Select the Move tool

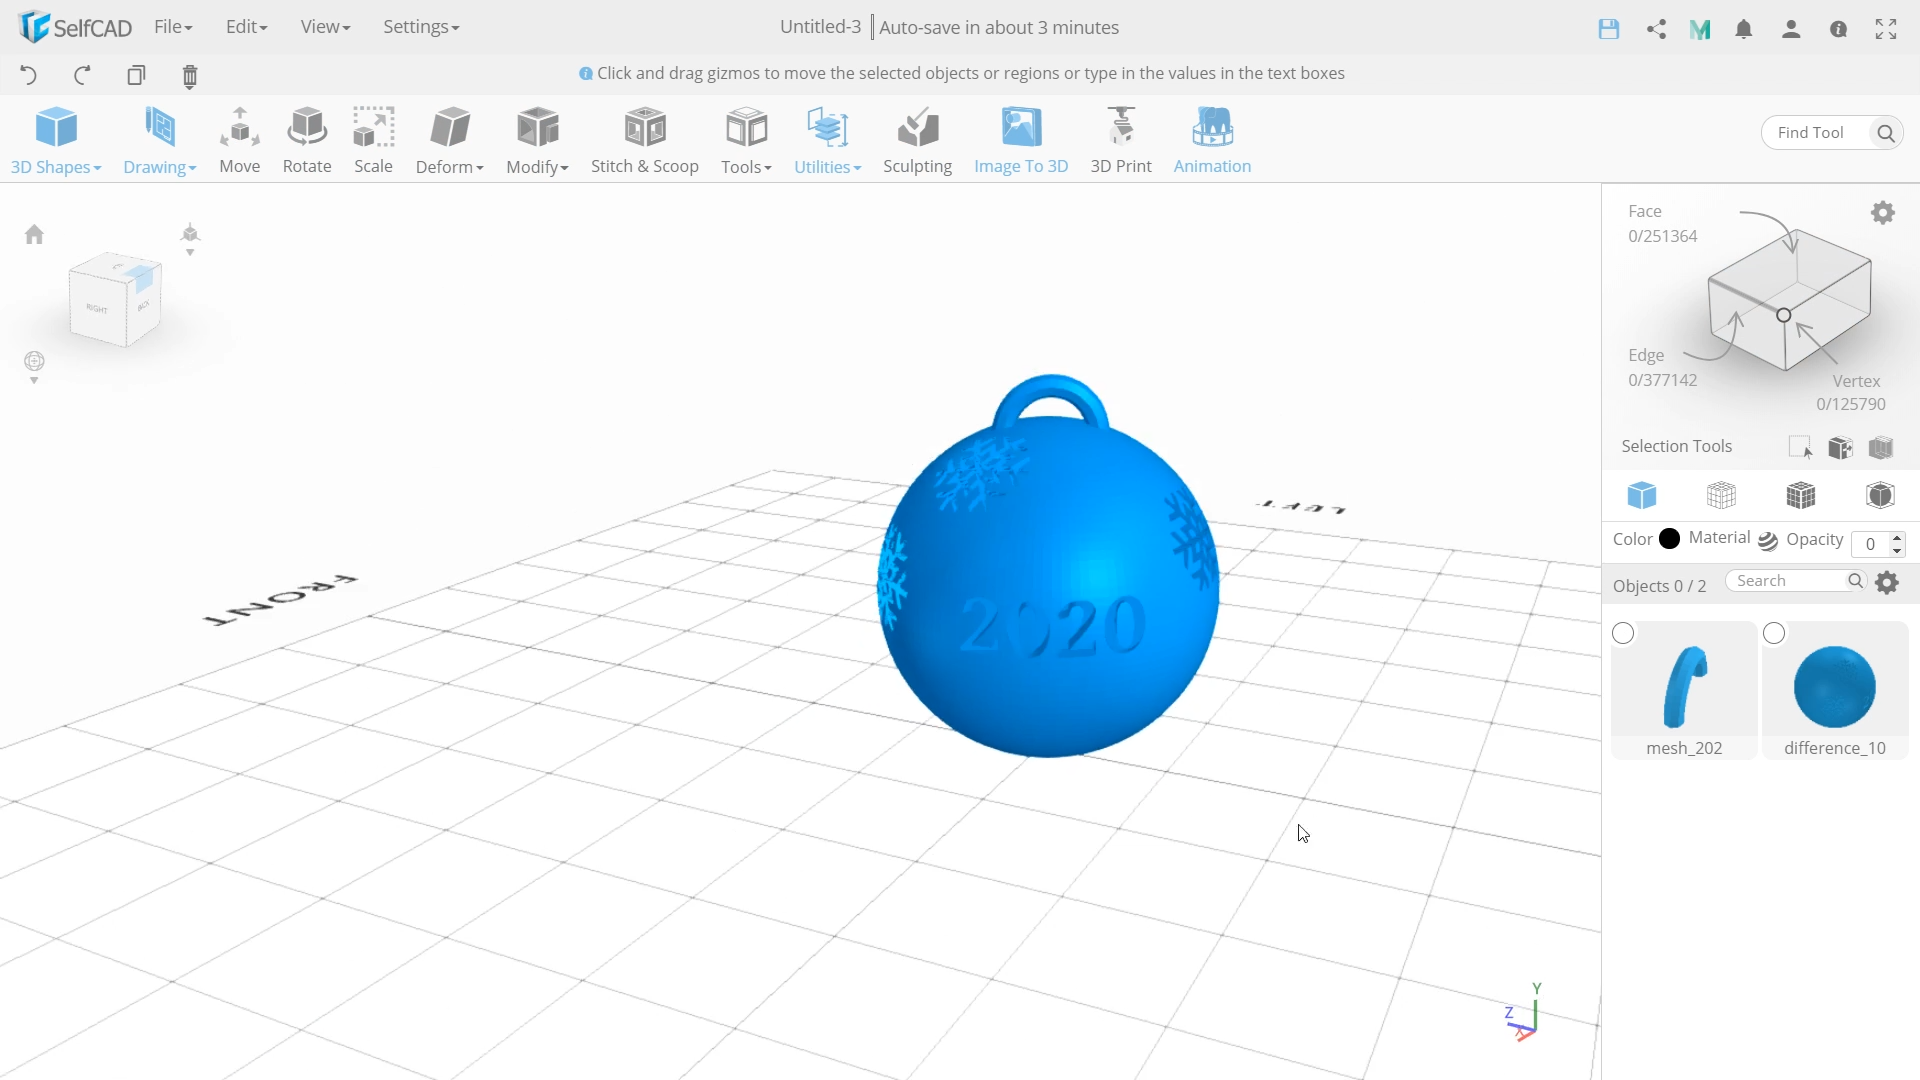239,140
